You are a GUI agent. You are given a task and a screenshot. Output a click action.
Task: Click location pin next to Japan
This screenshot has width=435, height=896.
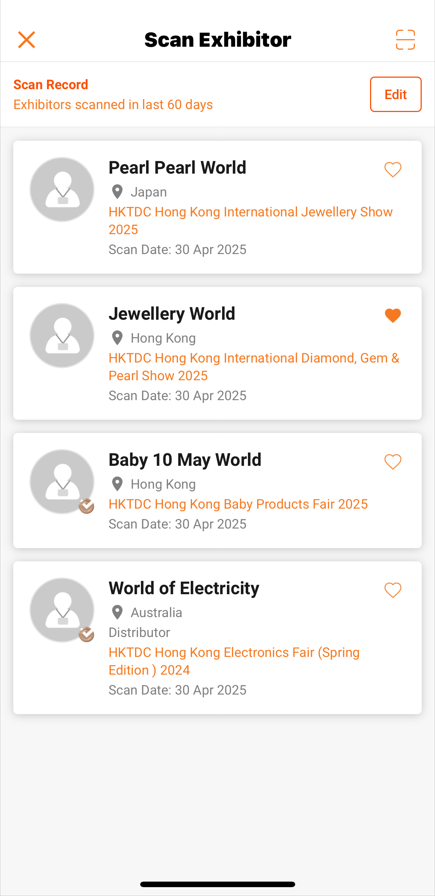(x=117, y=191)
